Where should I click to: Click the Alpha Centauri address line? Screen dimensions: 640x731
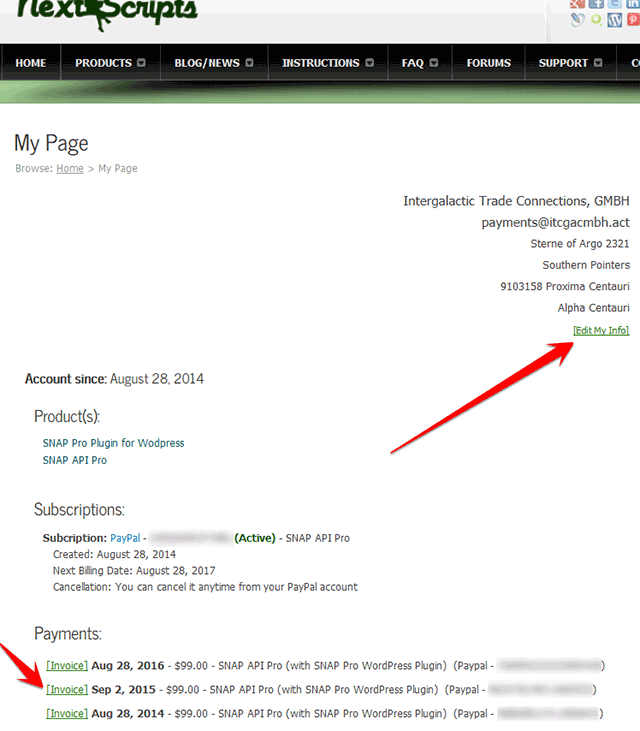click(x=593, y=308)
